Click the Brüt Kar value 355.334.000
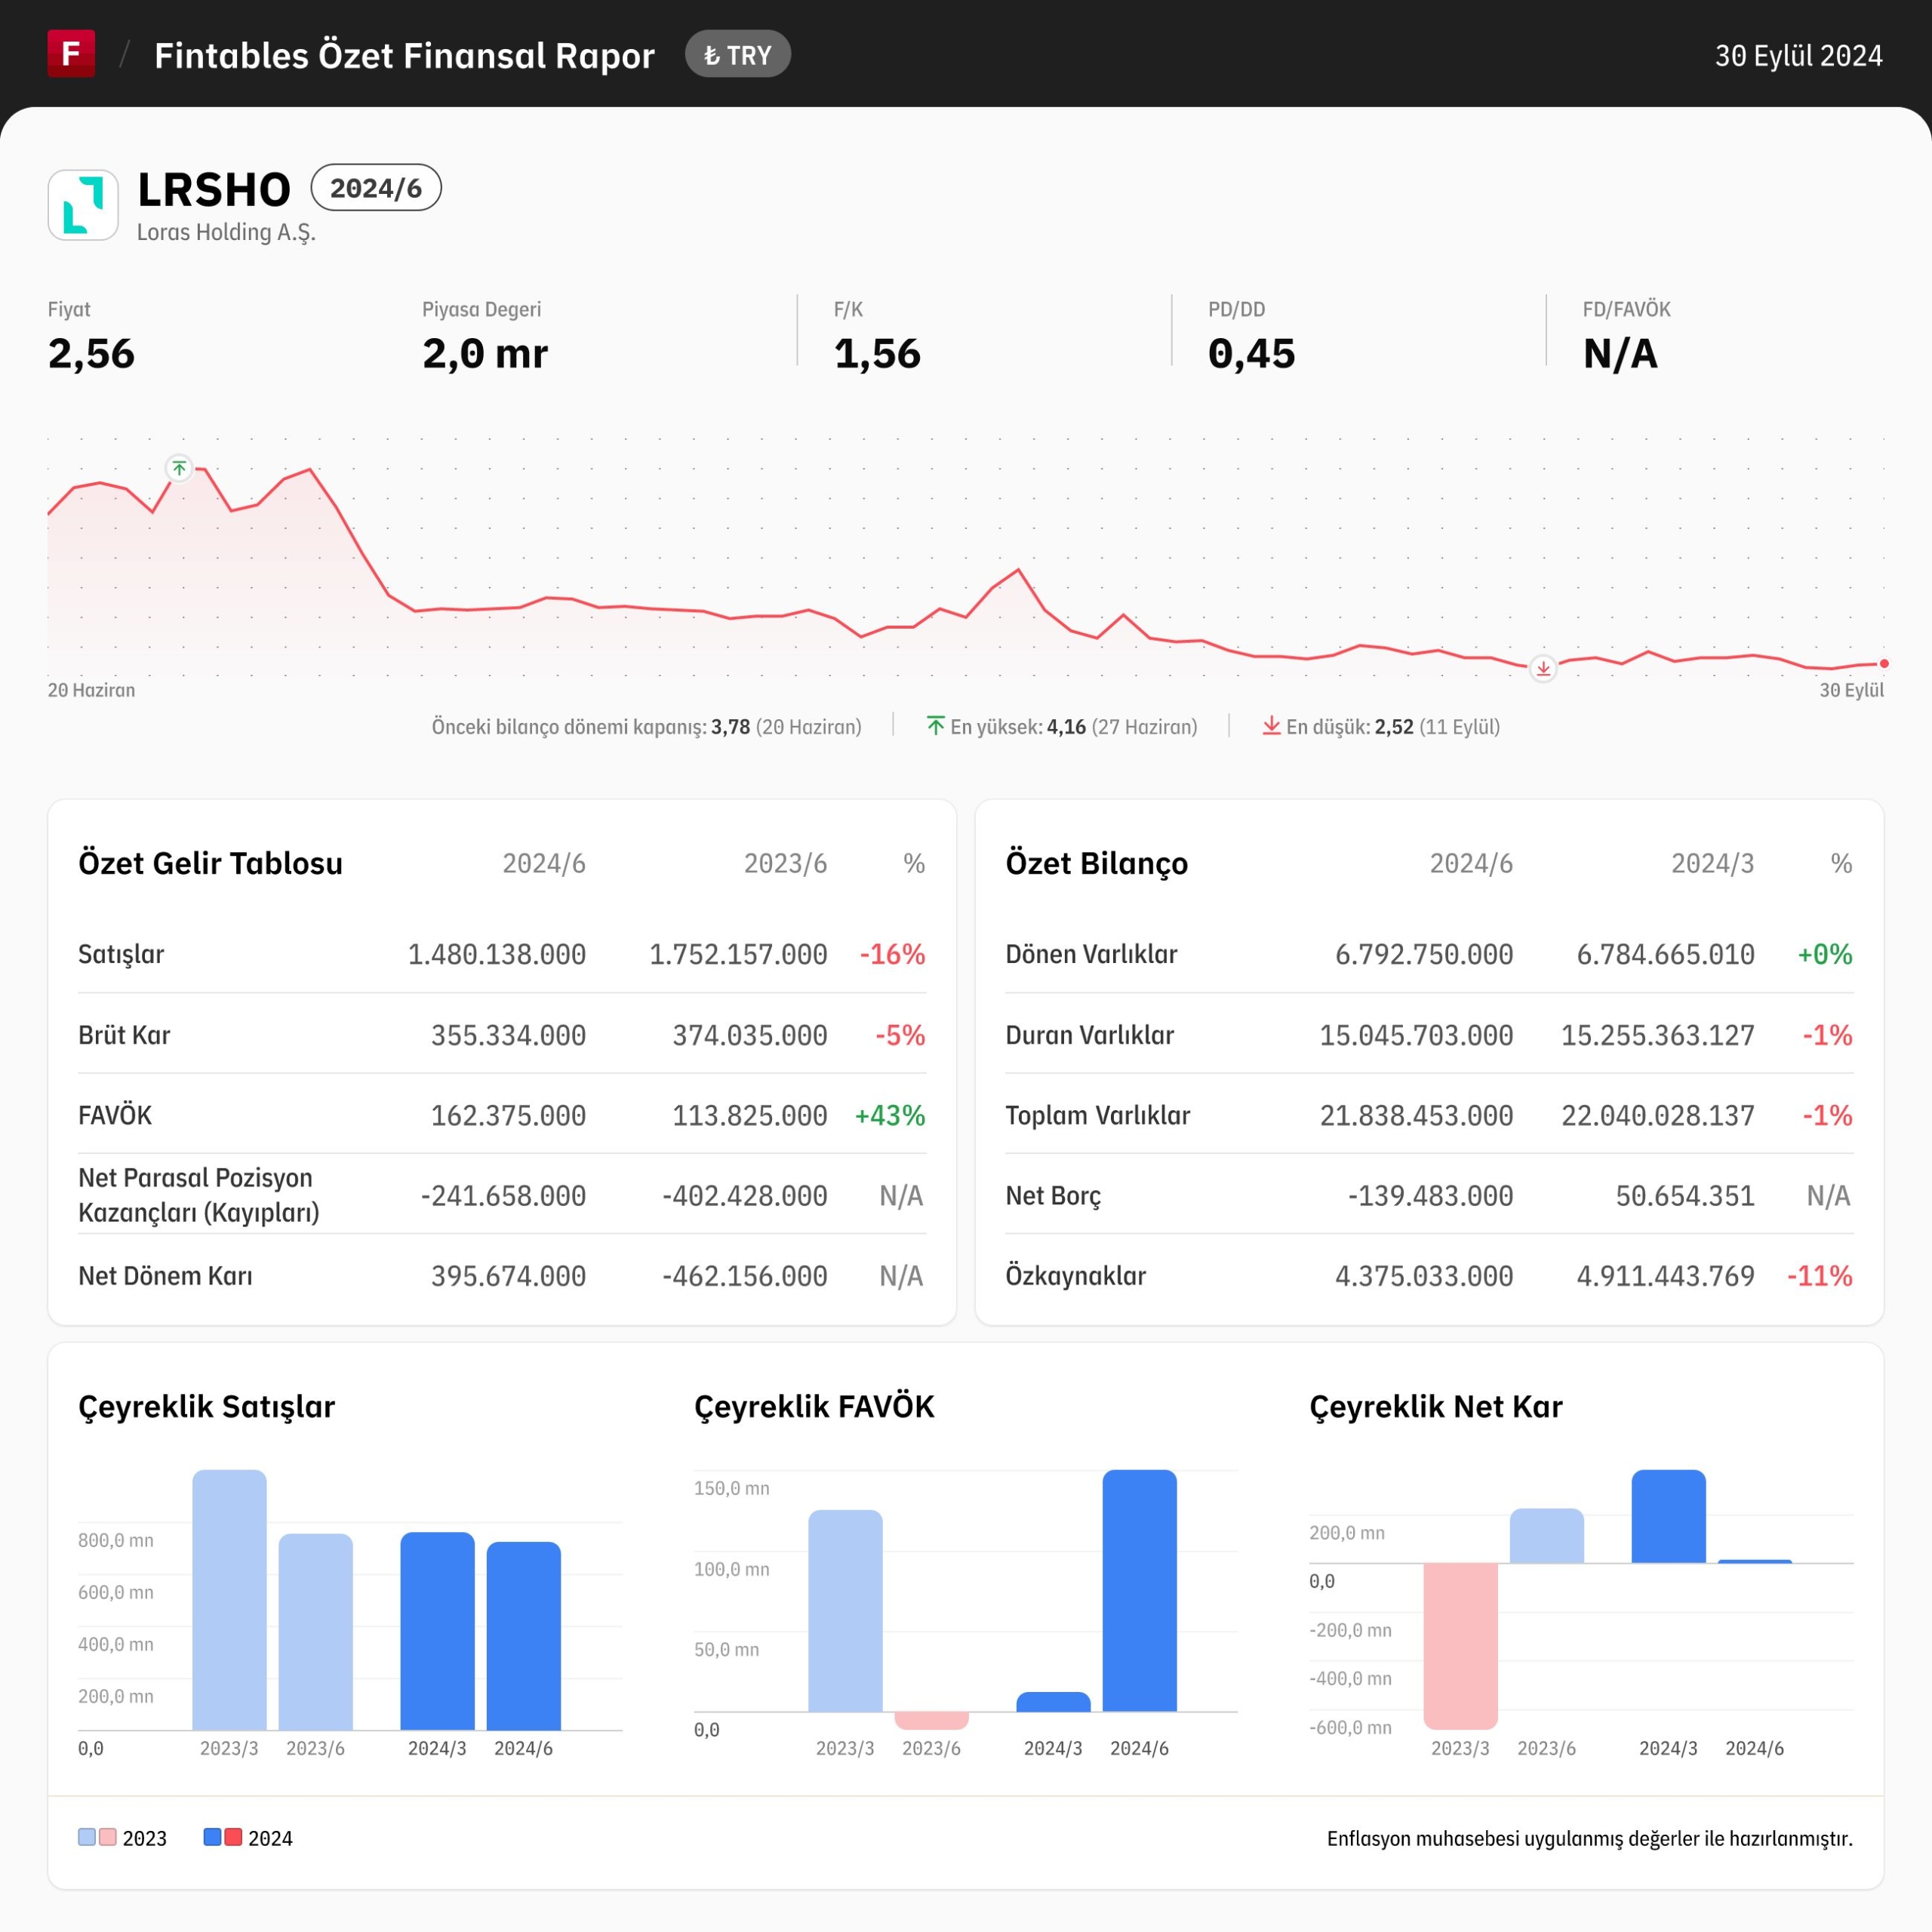Image resolution: width=1932 pixels, height=1932 pixels. coord(508,1035)
